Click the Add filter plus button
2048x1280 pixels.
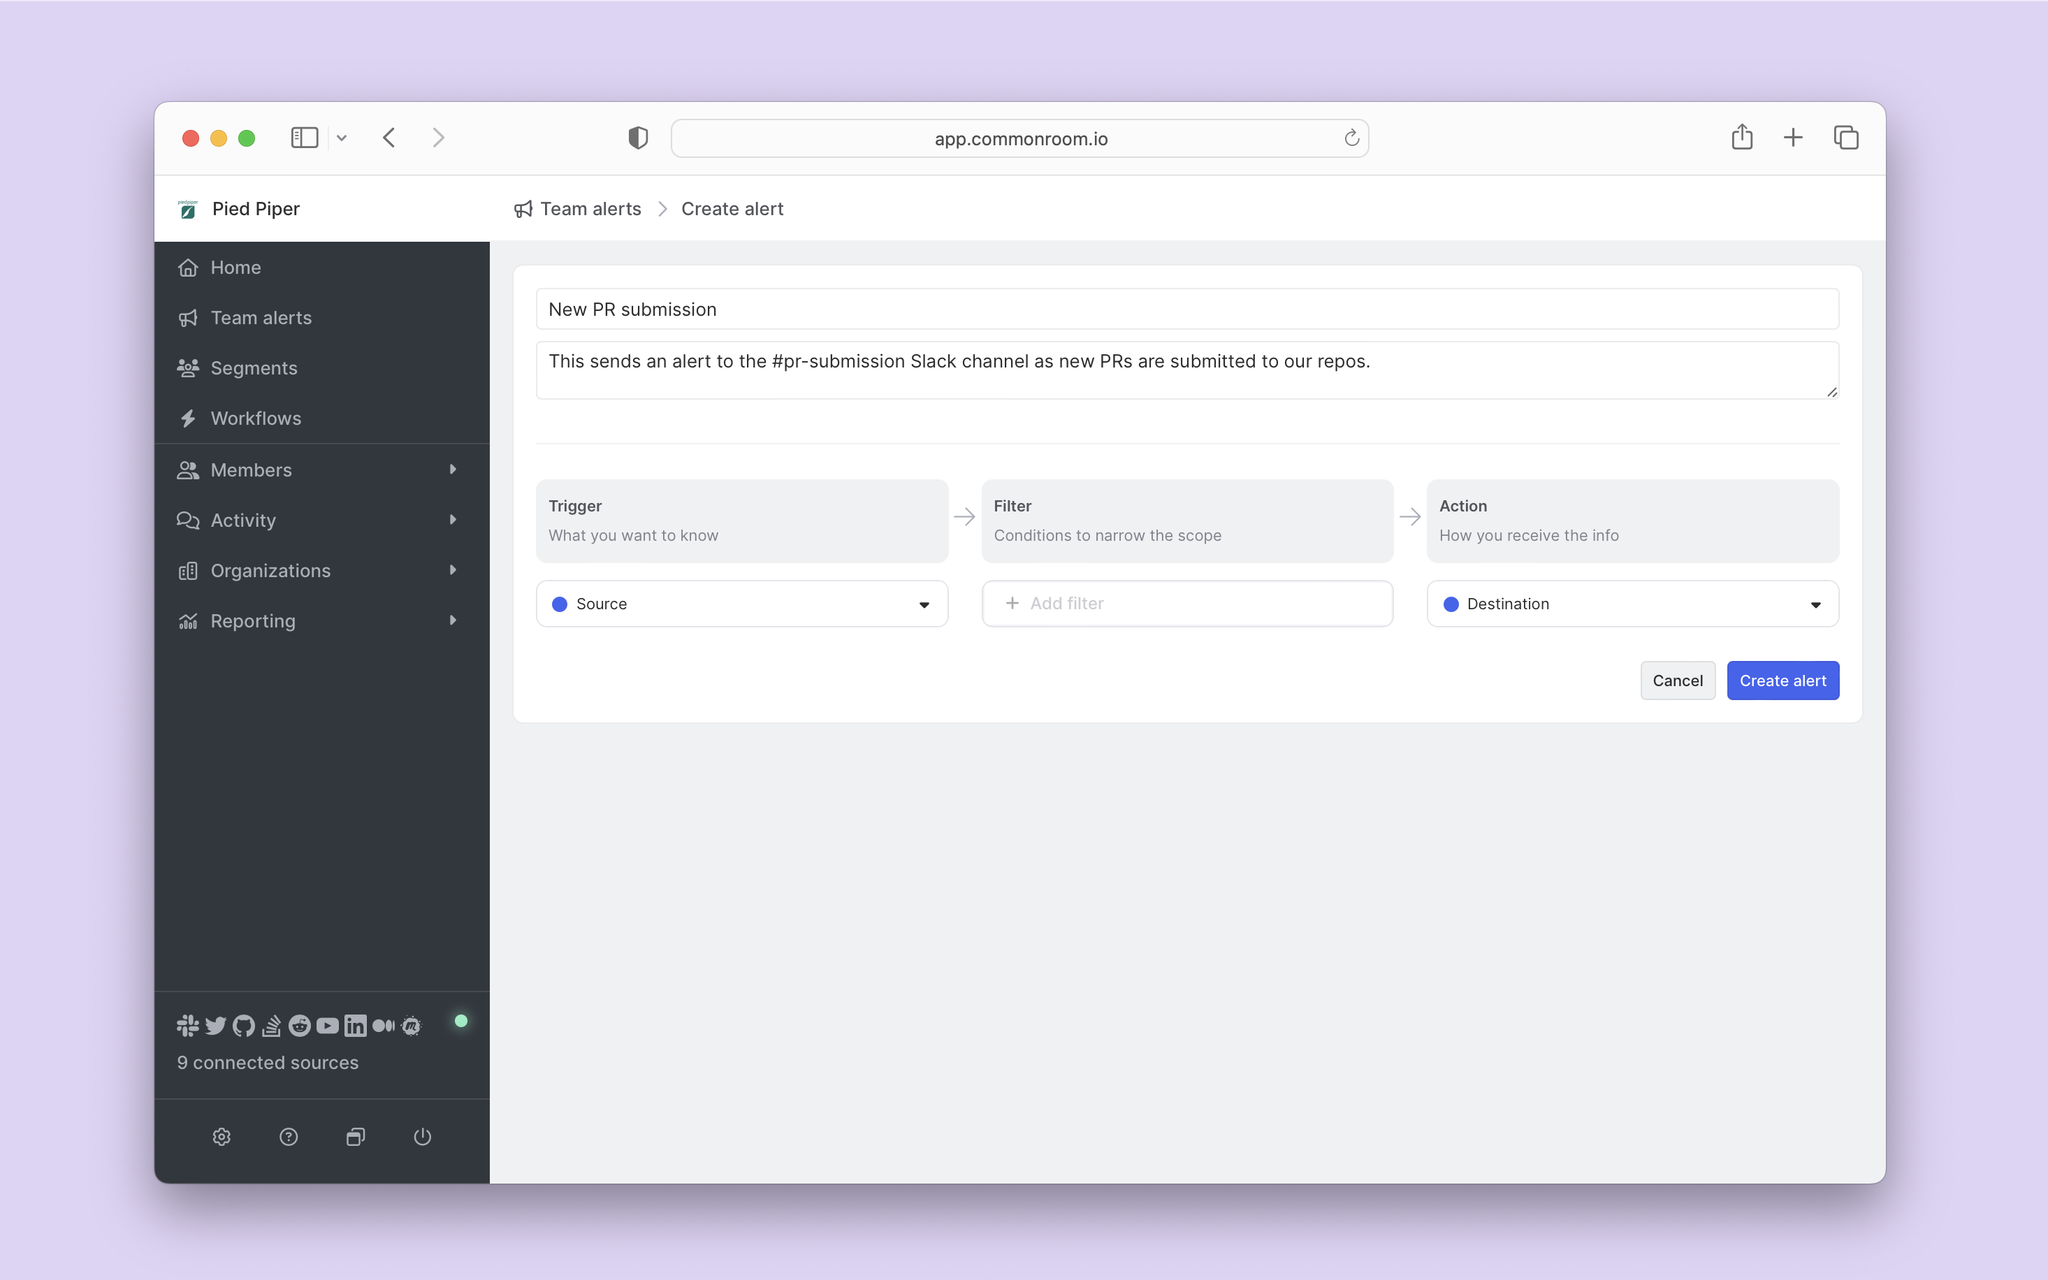pyautogui.click(x=1011, y=602)
